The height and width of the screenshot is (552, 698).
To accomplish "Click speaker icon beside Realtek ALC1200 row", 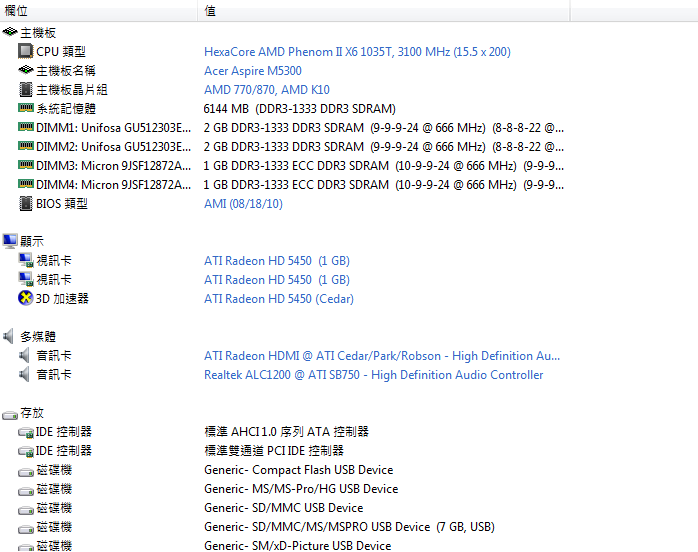I will coord(24,374).
